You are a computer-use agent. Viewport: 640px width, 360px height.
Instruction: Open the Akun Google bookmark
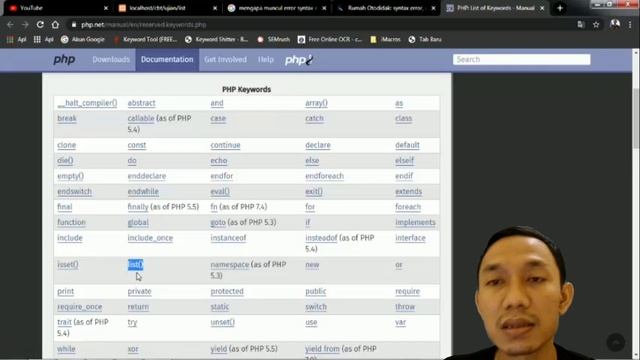(x=83, y=40)
